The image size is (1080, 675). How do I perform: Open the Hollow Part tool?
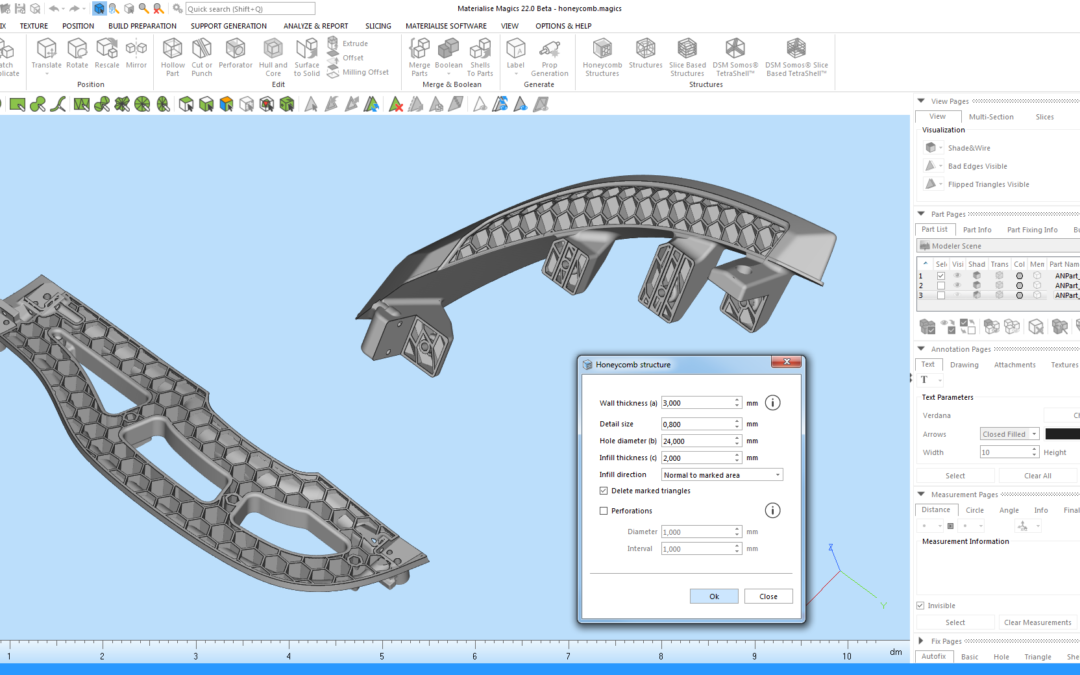(172, 57)
